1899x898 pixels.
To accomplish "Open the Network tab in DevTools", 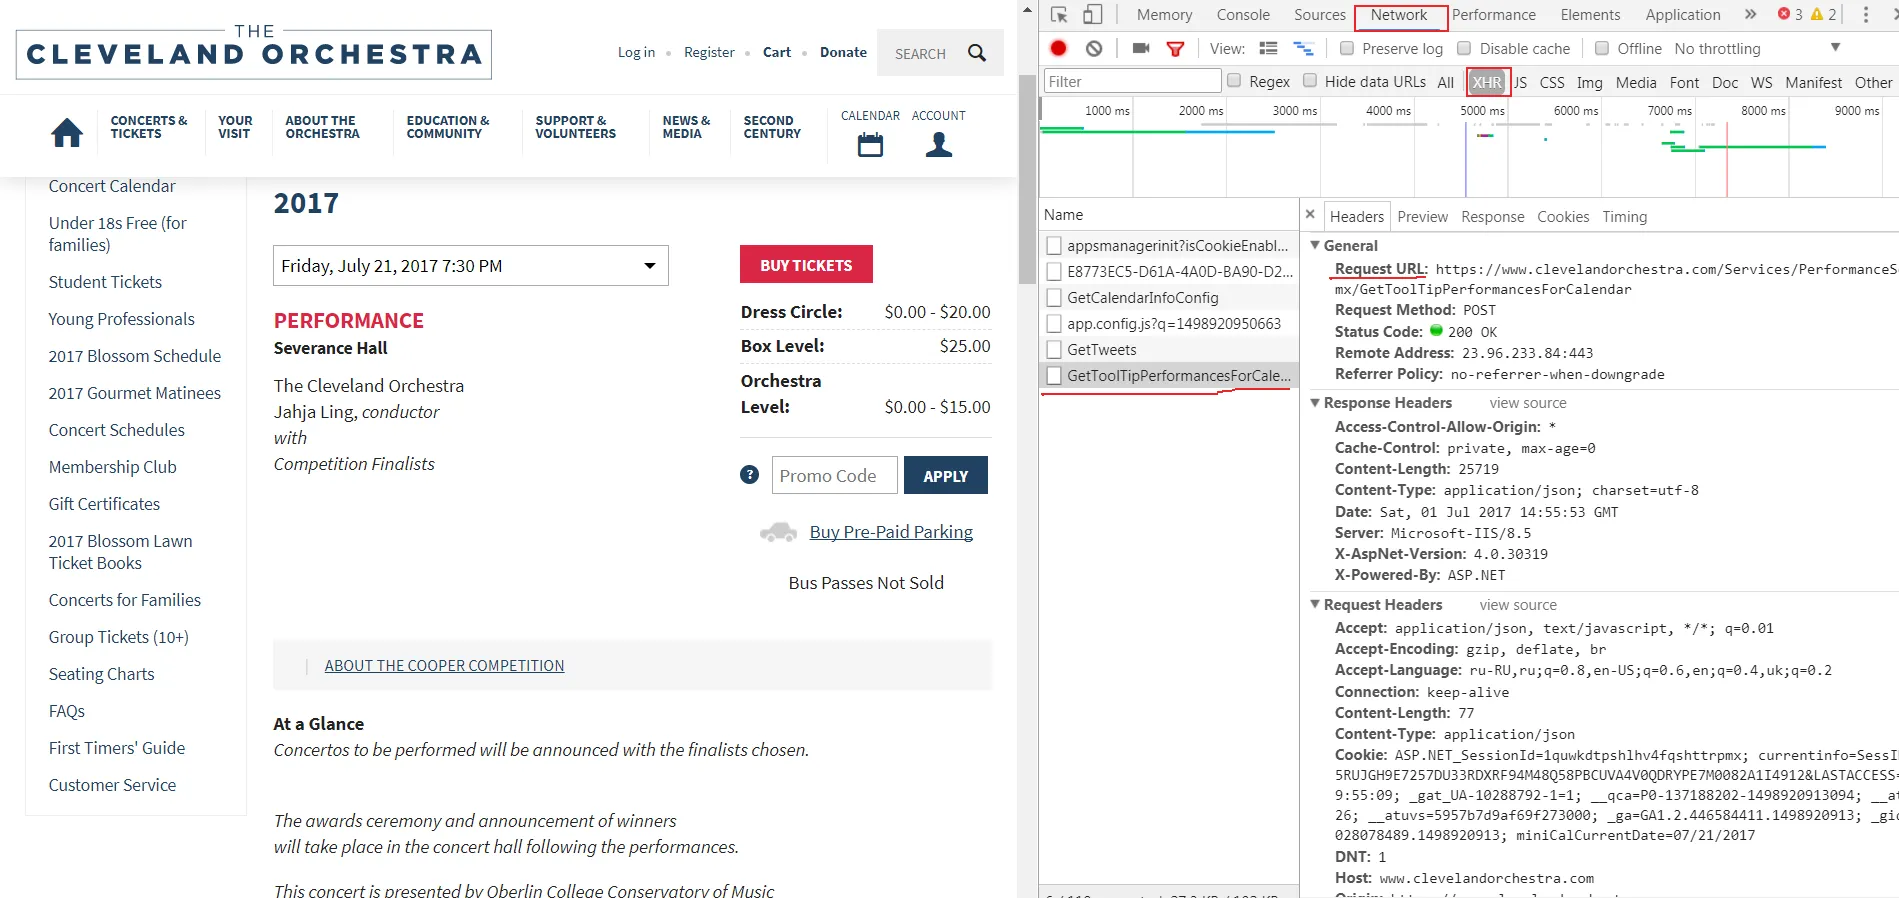I will point(1399,15).
